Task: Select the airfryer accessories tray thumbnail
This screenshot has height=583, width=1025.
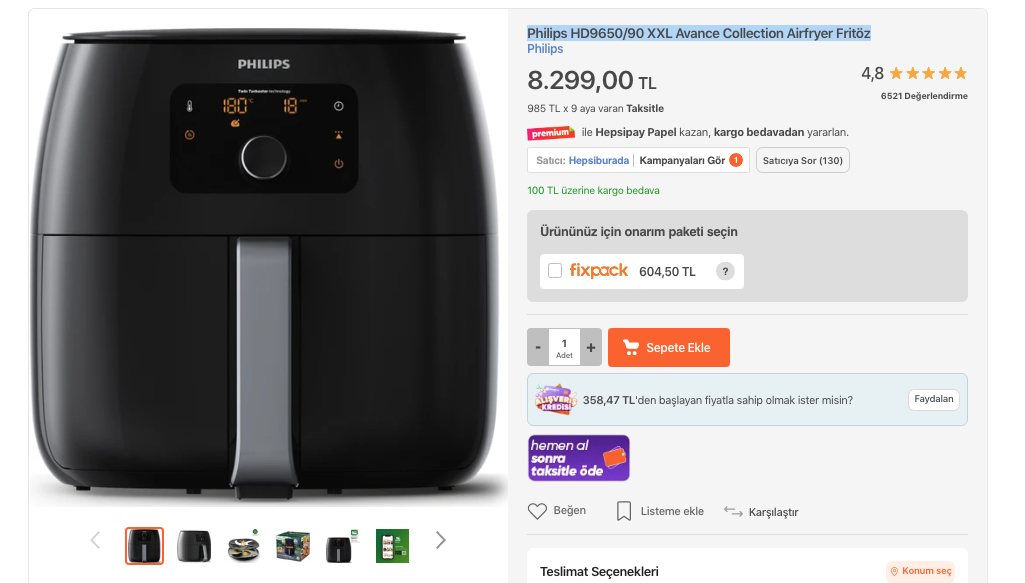Action: pyautogui.click(x=243, y=546)
